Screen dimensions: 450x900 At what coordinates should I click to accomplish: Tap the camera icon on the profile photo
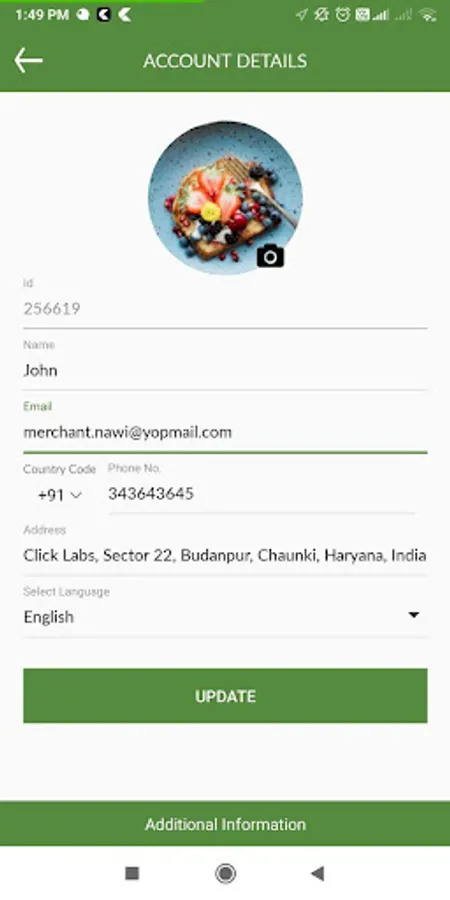[x=270, y=256]
